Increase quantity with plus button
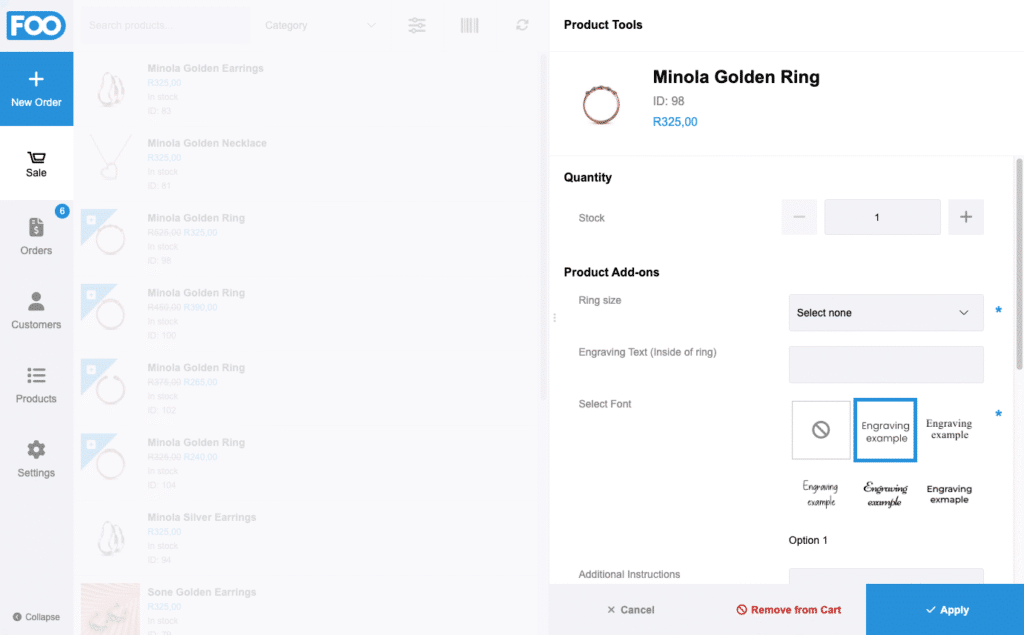 [x=965, y=217]
